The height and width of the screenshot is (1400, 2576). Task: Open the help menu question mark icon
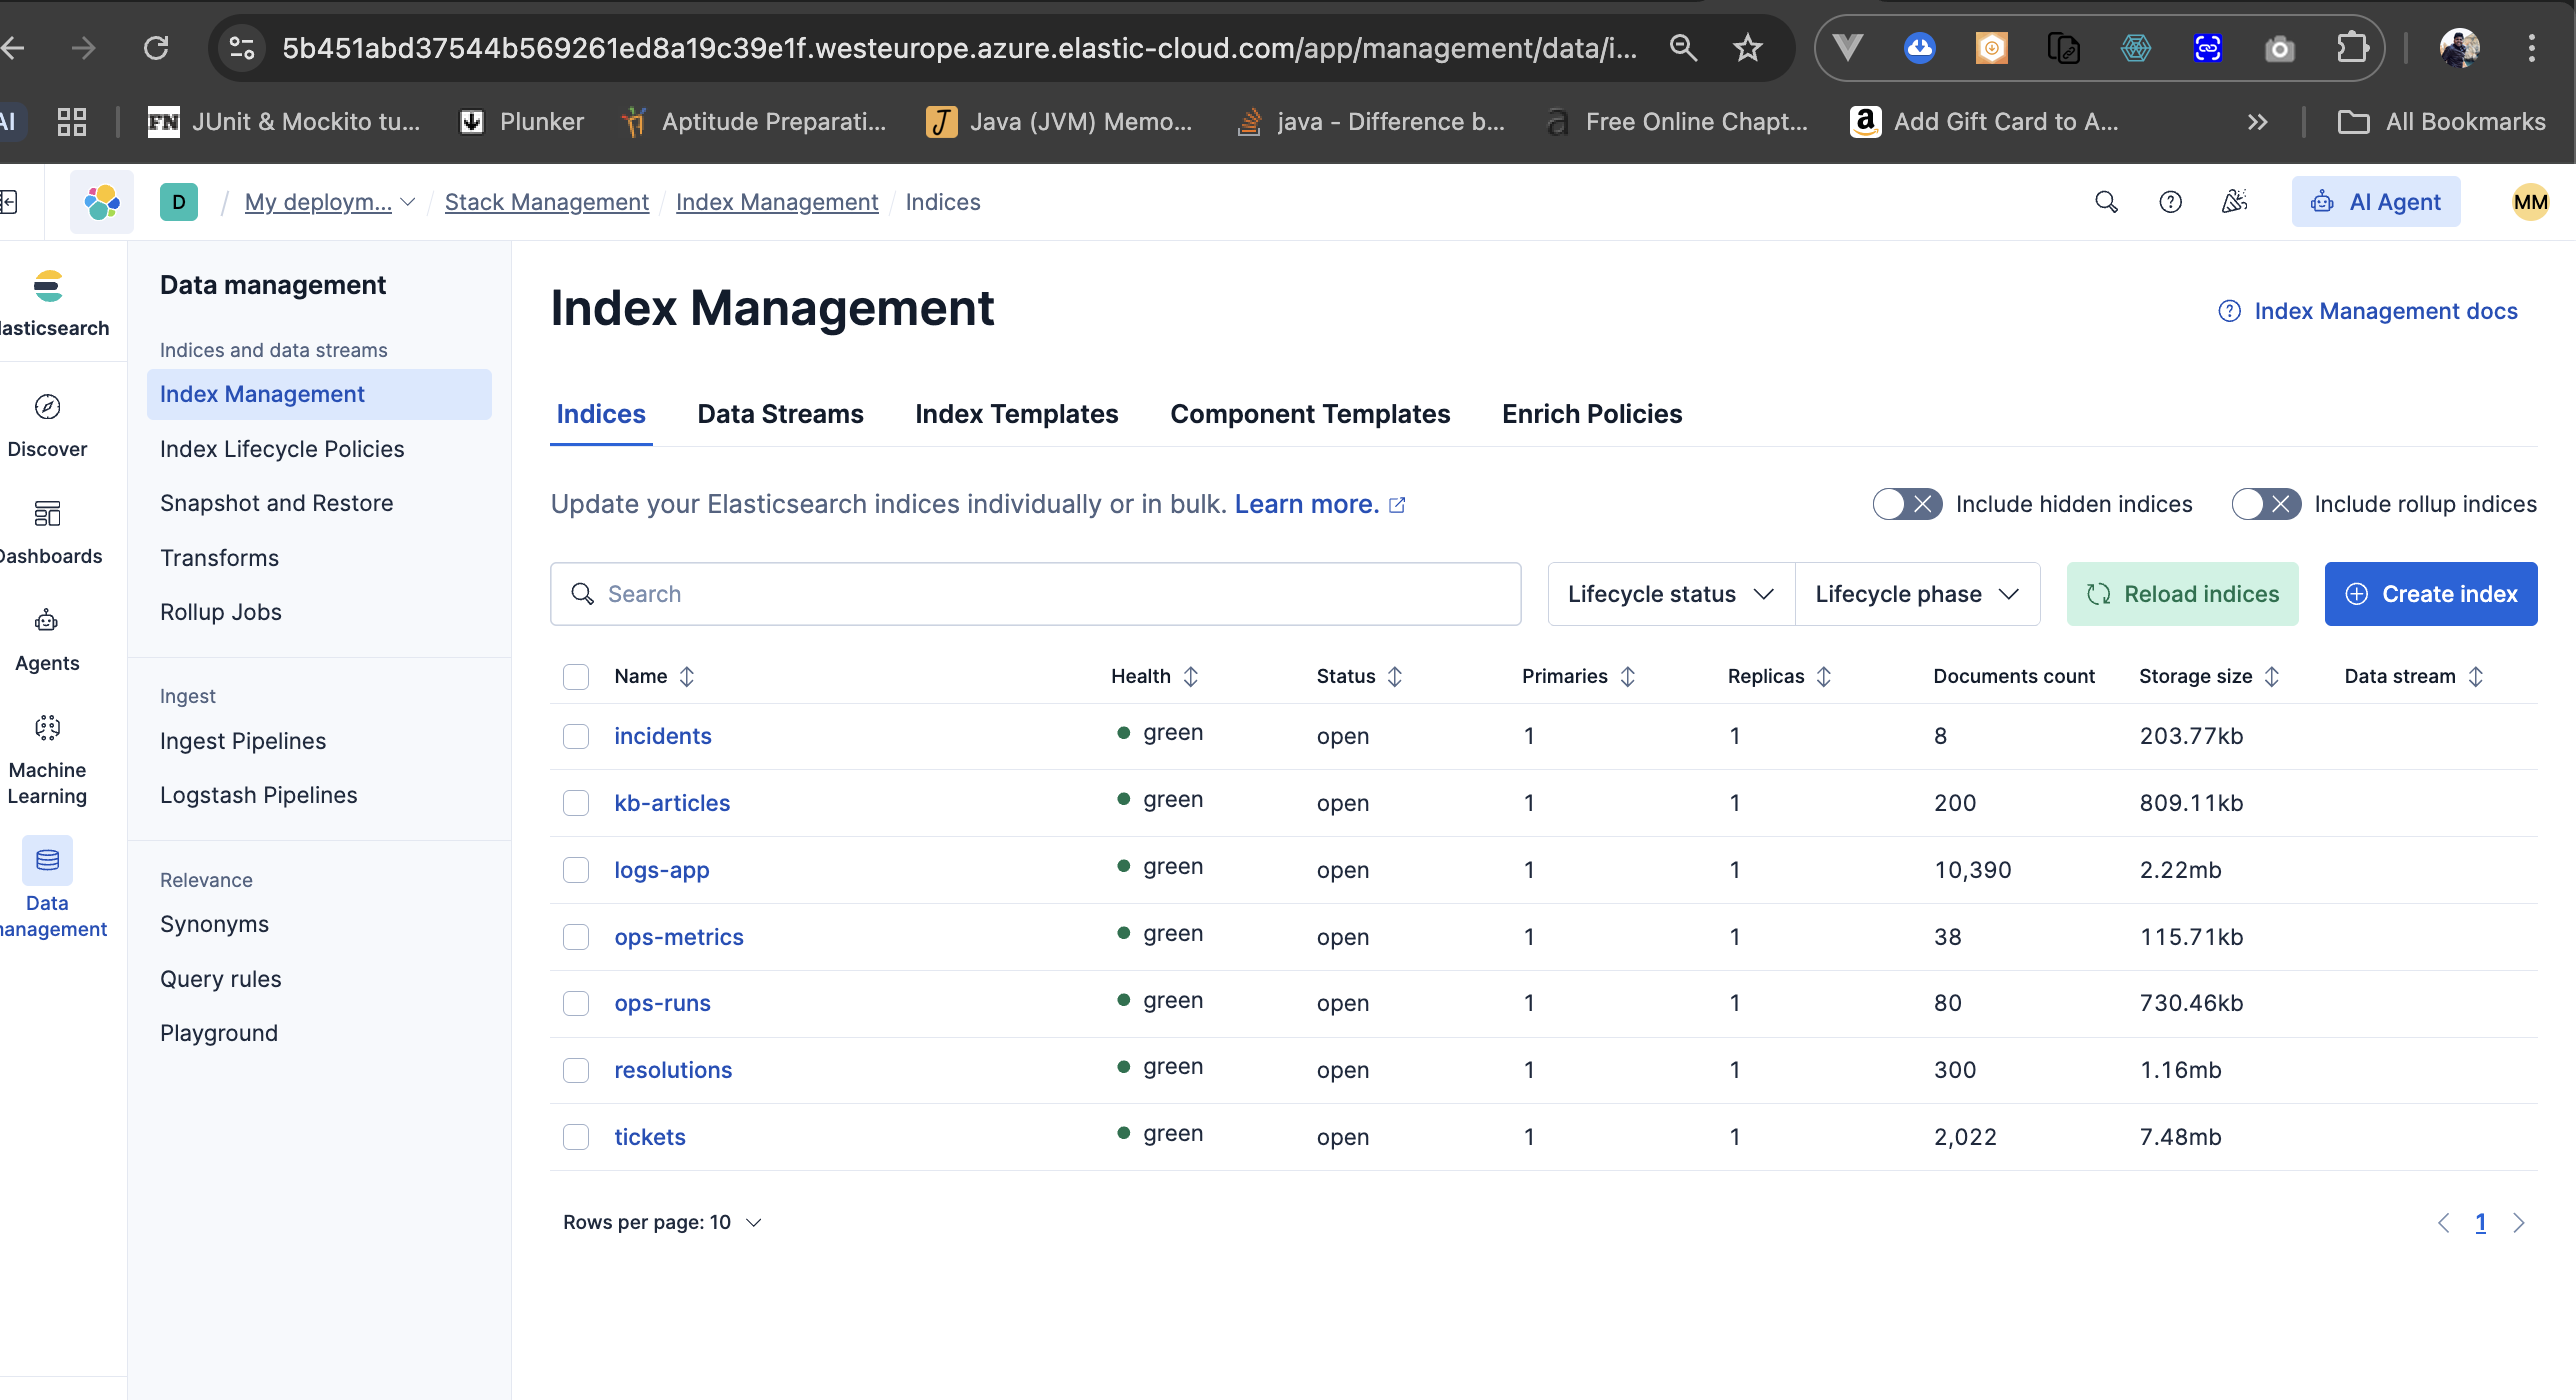[2170, 202]
